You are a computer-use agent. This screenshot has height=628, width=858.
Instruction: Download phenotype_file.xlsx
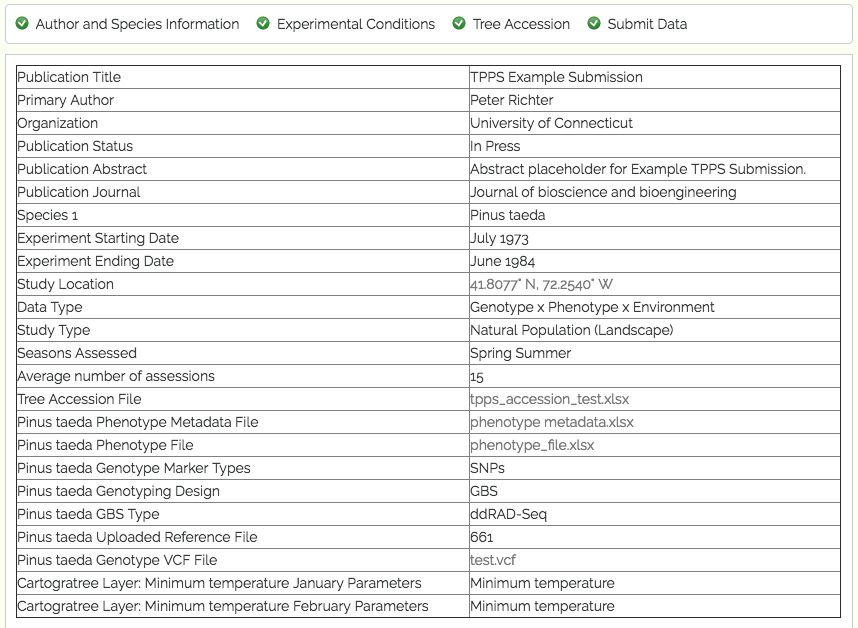pyautogui.click(x=532, y=445)
